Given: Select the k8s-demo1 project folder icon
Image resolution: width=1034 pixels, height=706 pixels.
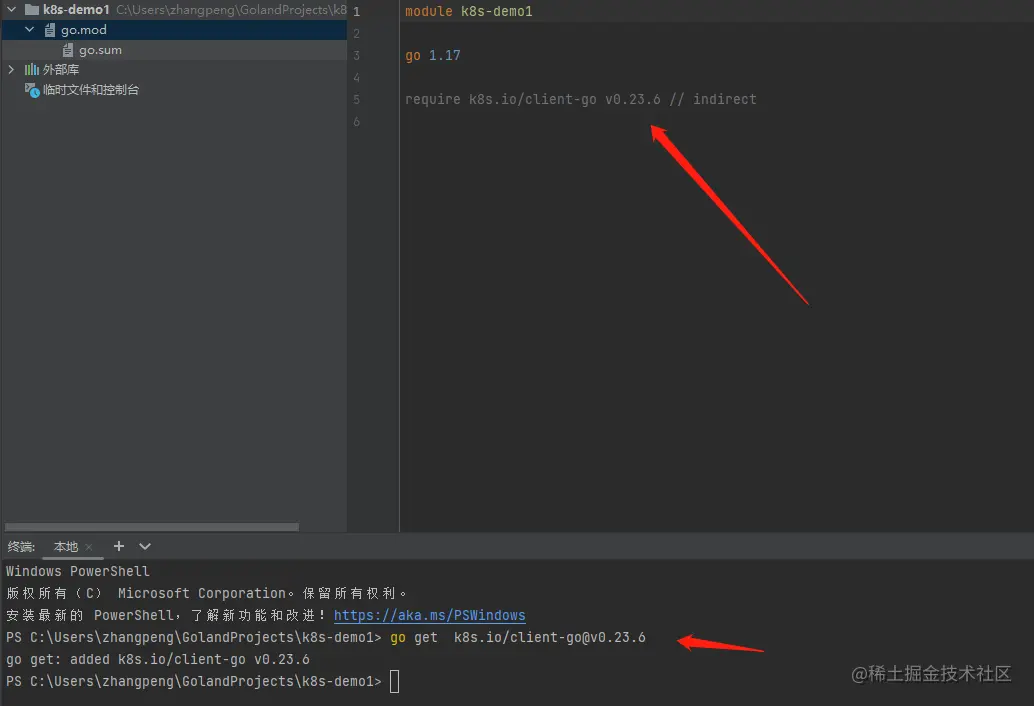Looking at the screenshot, I should pyautogui.click(x=32, y=9).
